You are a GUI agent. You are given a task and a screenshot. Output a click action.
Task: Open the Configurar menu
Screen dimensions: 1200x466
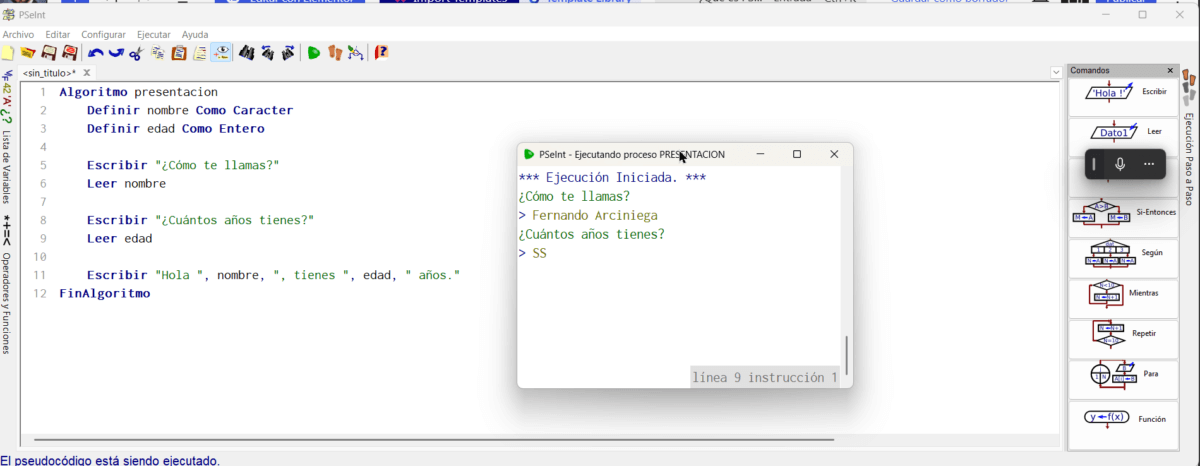pos(103,34)
